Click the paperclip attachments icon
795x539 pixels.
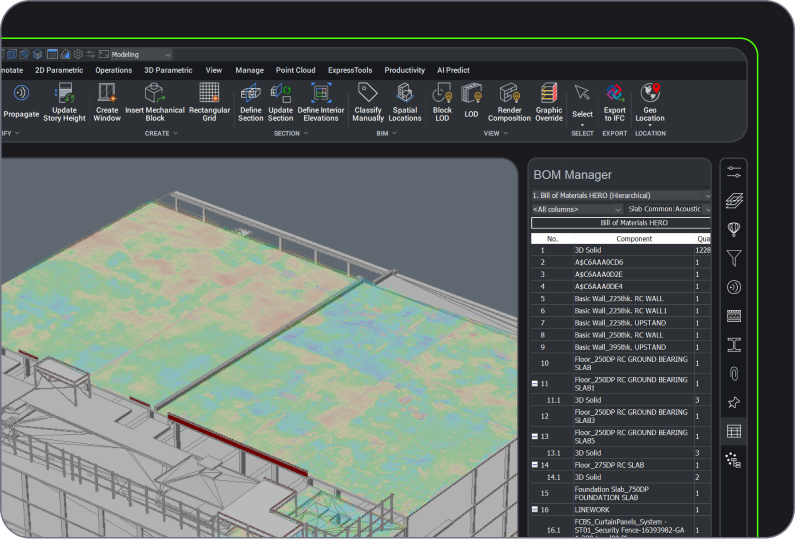(x=734, y=374)
